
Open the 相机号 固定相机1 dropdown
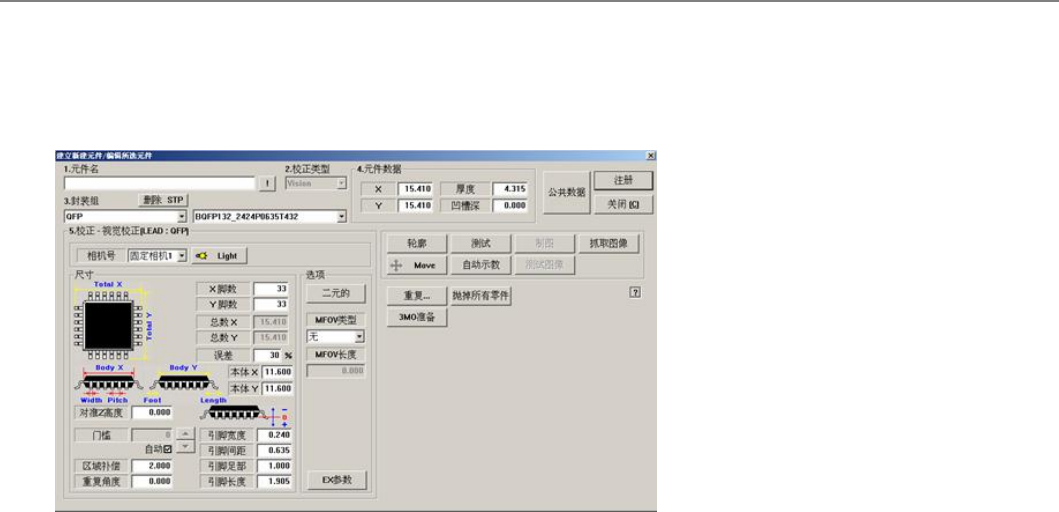pos(182,257)
